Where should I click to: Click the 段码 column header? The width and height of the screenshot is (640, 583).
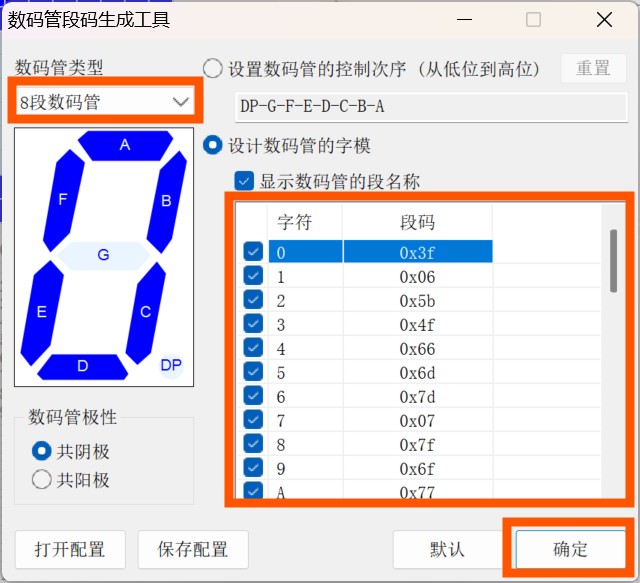(x=418, y=223)
